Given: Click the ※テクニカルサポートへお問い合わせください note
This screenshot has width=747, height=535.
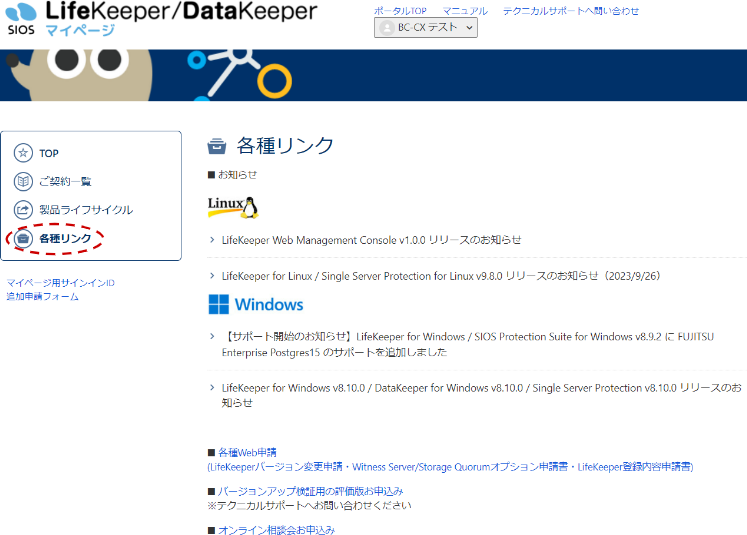Looking at the screenshot, I should click(310, 505).
